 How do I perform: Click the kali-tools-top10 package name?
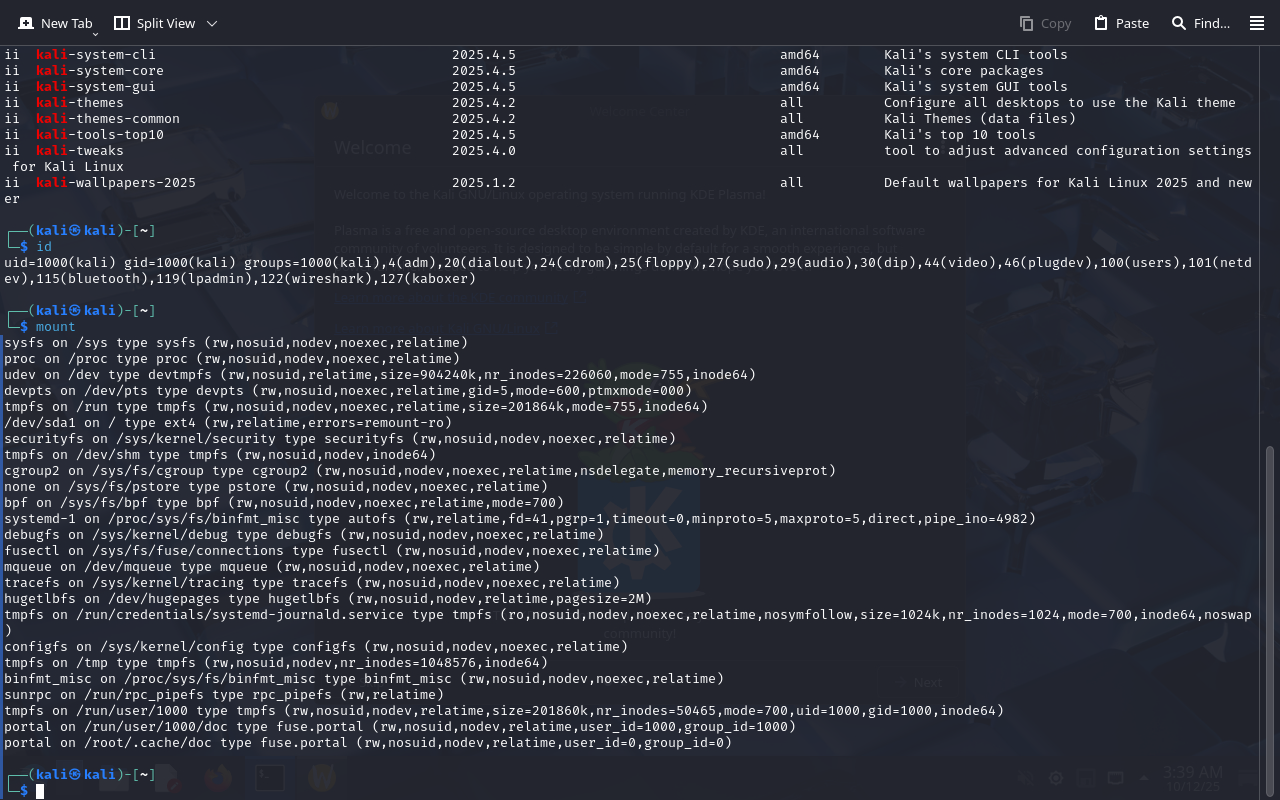(x=100, y=135)
